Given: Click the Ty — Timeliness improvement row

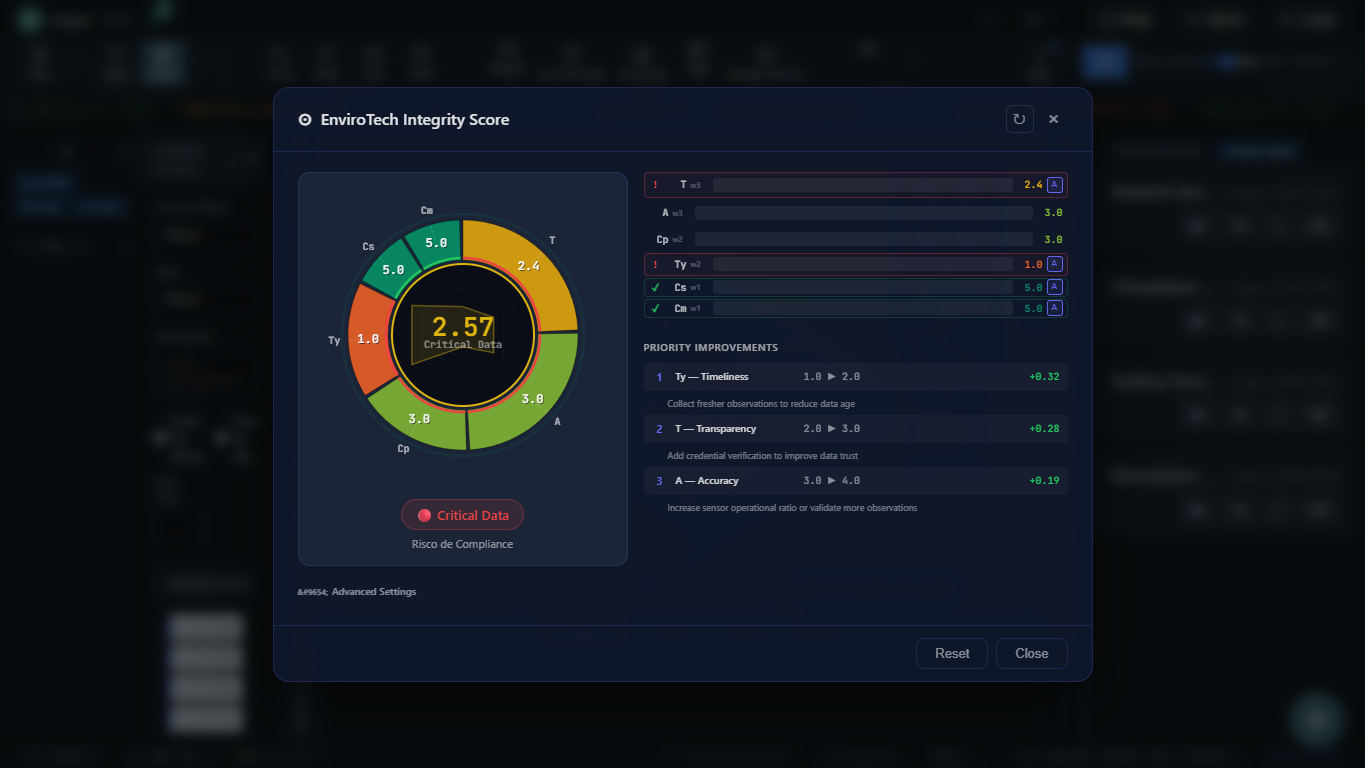Looking at the screenshot, I should coord(856,377).
